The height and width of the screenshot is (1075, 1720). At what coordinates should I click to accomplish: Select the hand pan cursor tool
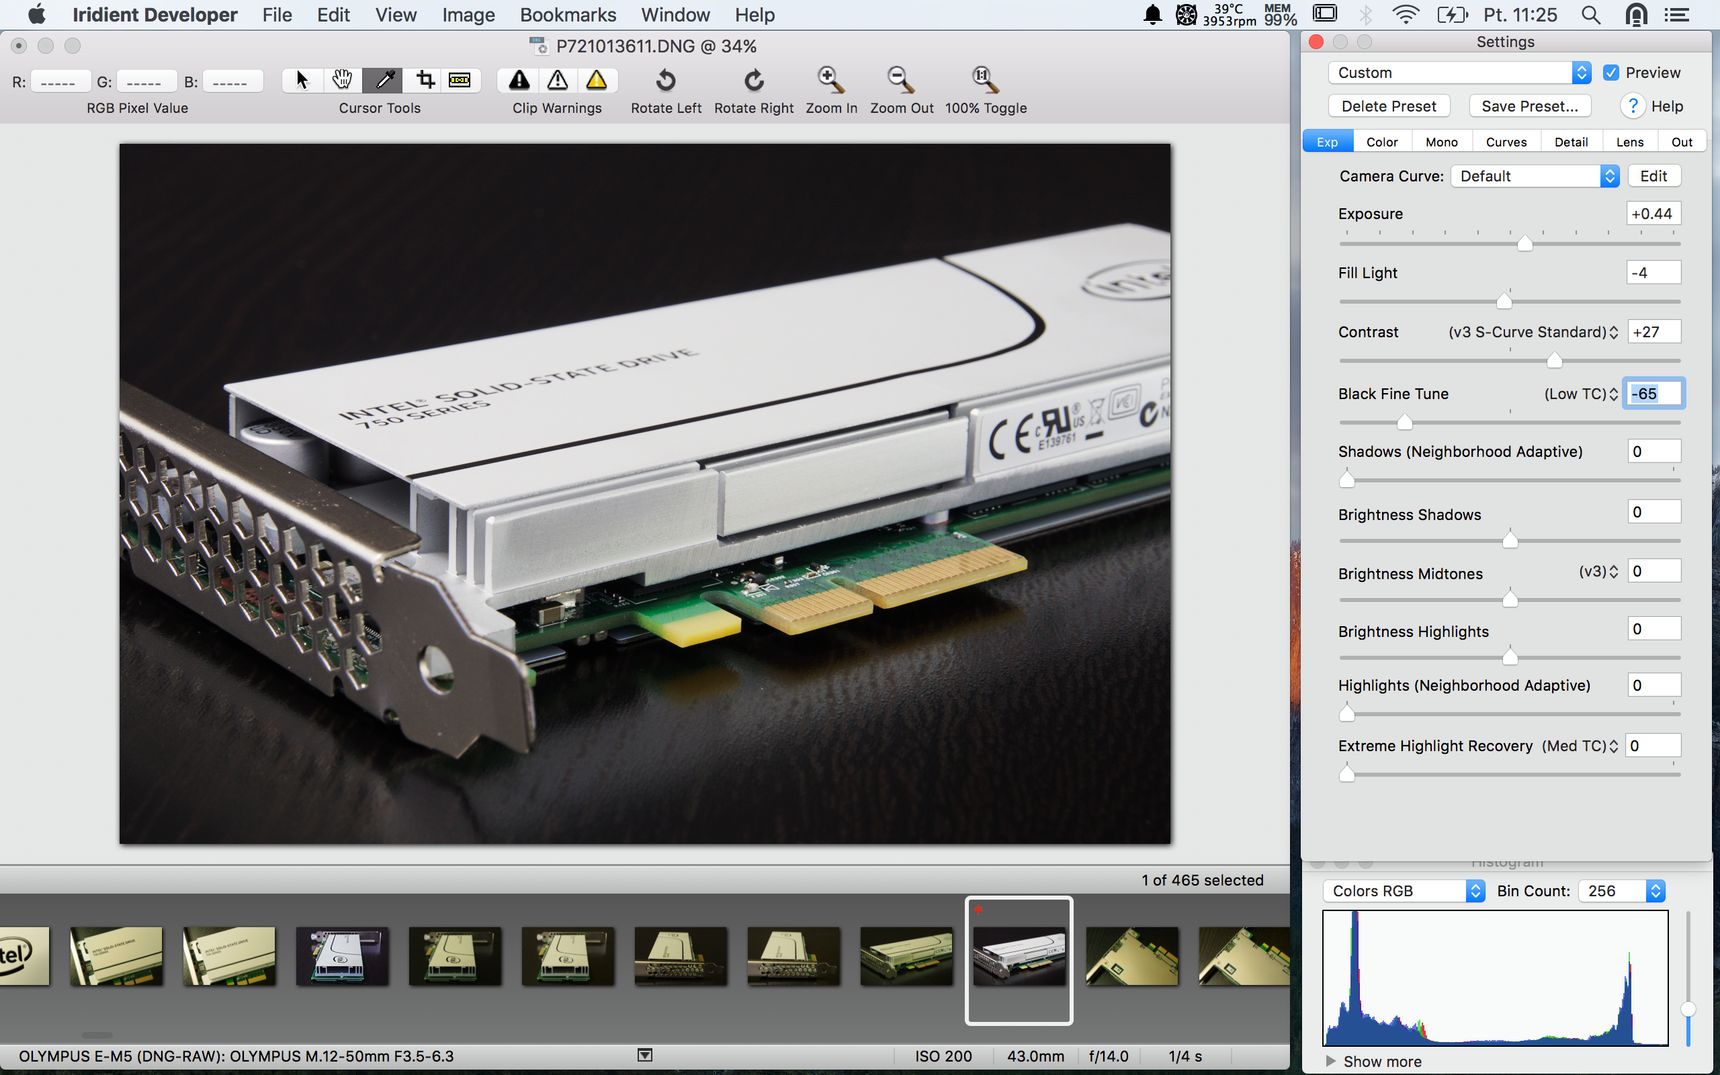tap(342, 80)
